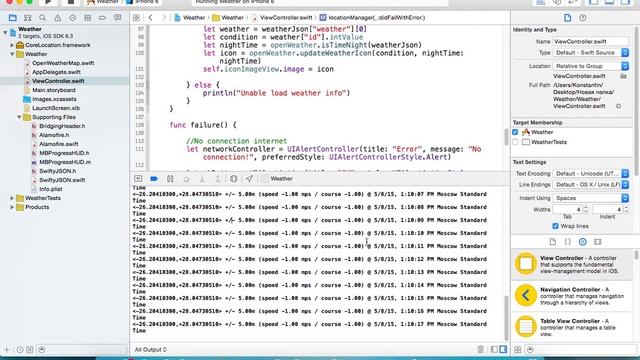Check WeatherTests target membership
Screen dimensions: 640x360
tap(515, 142)
